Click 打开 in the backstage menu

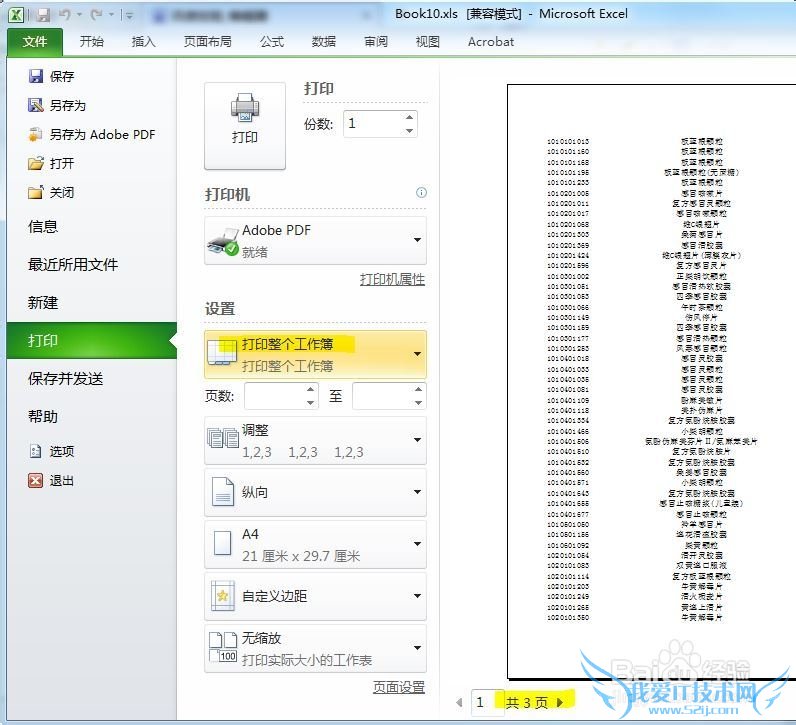click(x=51, y=163)
